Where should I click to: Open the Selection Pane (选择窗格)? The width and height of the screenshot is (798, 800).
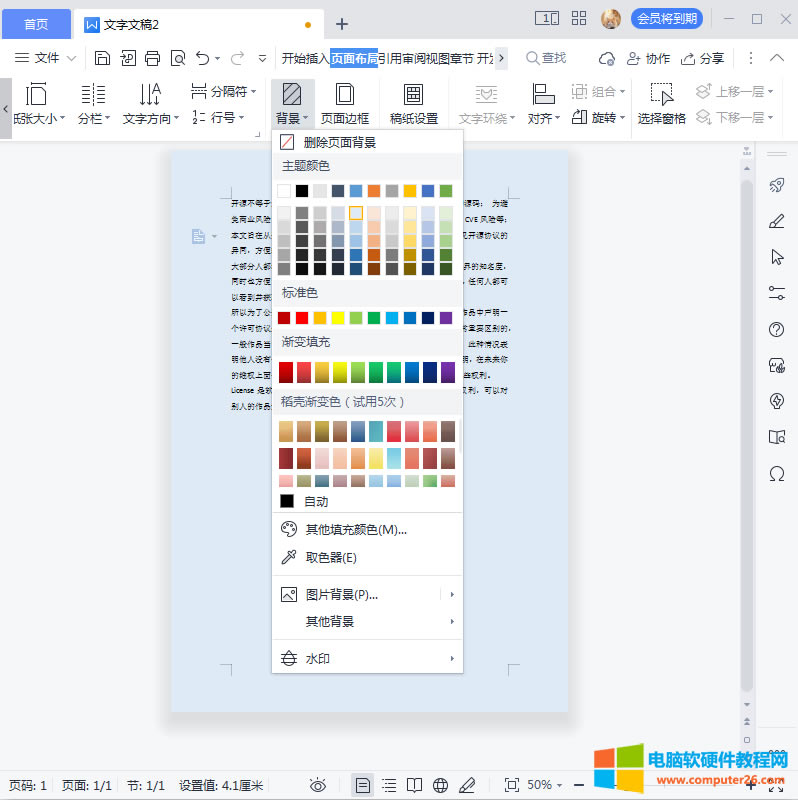click(661, 104)
